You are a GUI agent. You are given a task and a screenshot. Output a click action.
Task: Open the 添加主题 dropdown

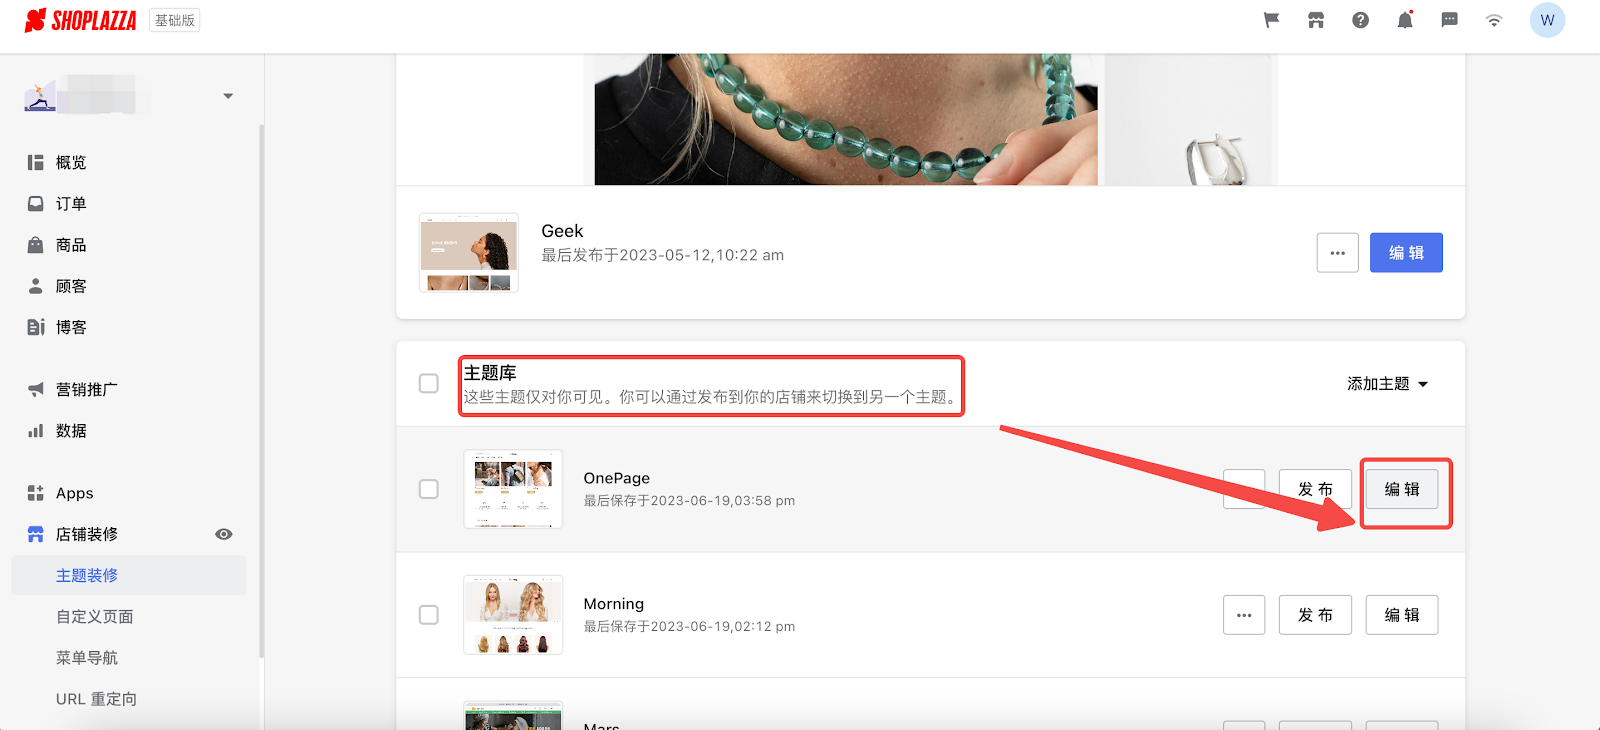click(x=1388, y=384)
